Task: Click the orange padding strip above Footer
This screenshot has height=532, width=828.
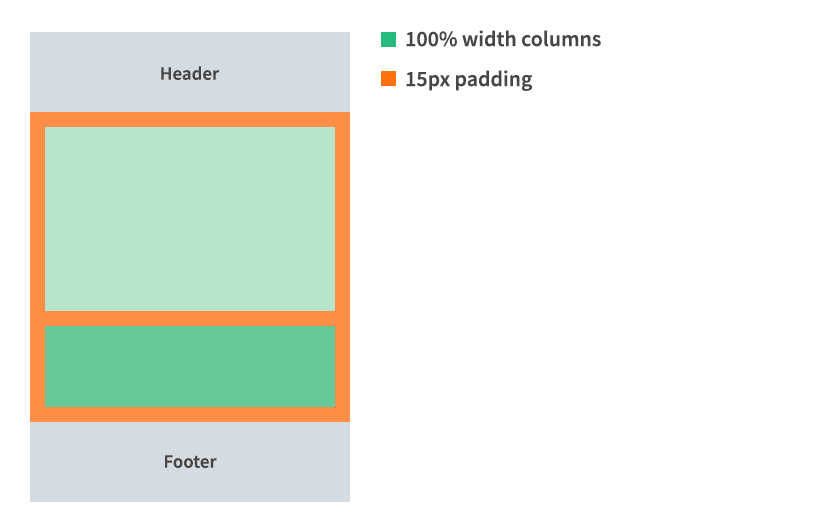Action: tap(190, 415)
